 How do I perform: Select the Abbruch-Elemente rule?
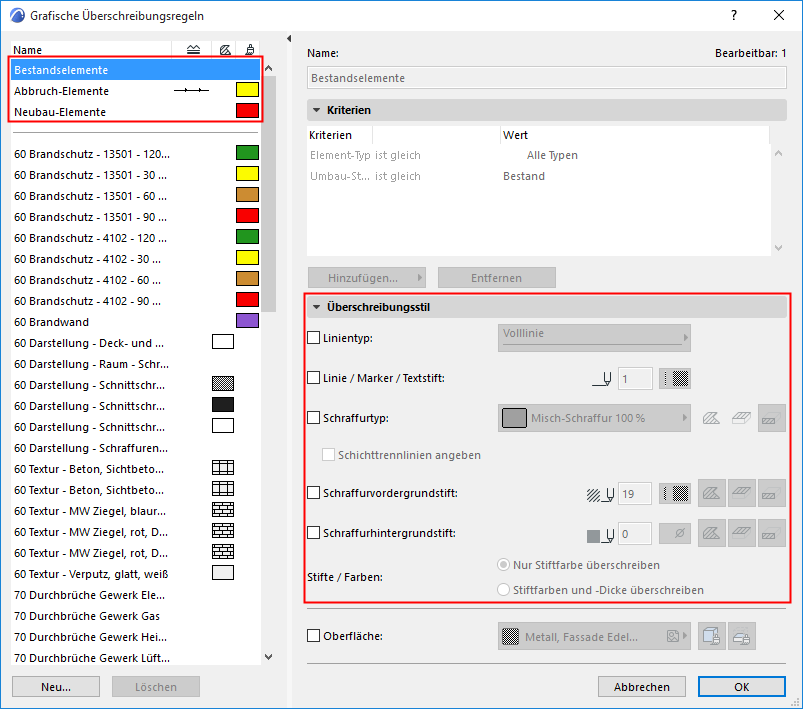click(x=135, y=91)
